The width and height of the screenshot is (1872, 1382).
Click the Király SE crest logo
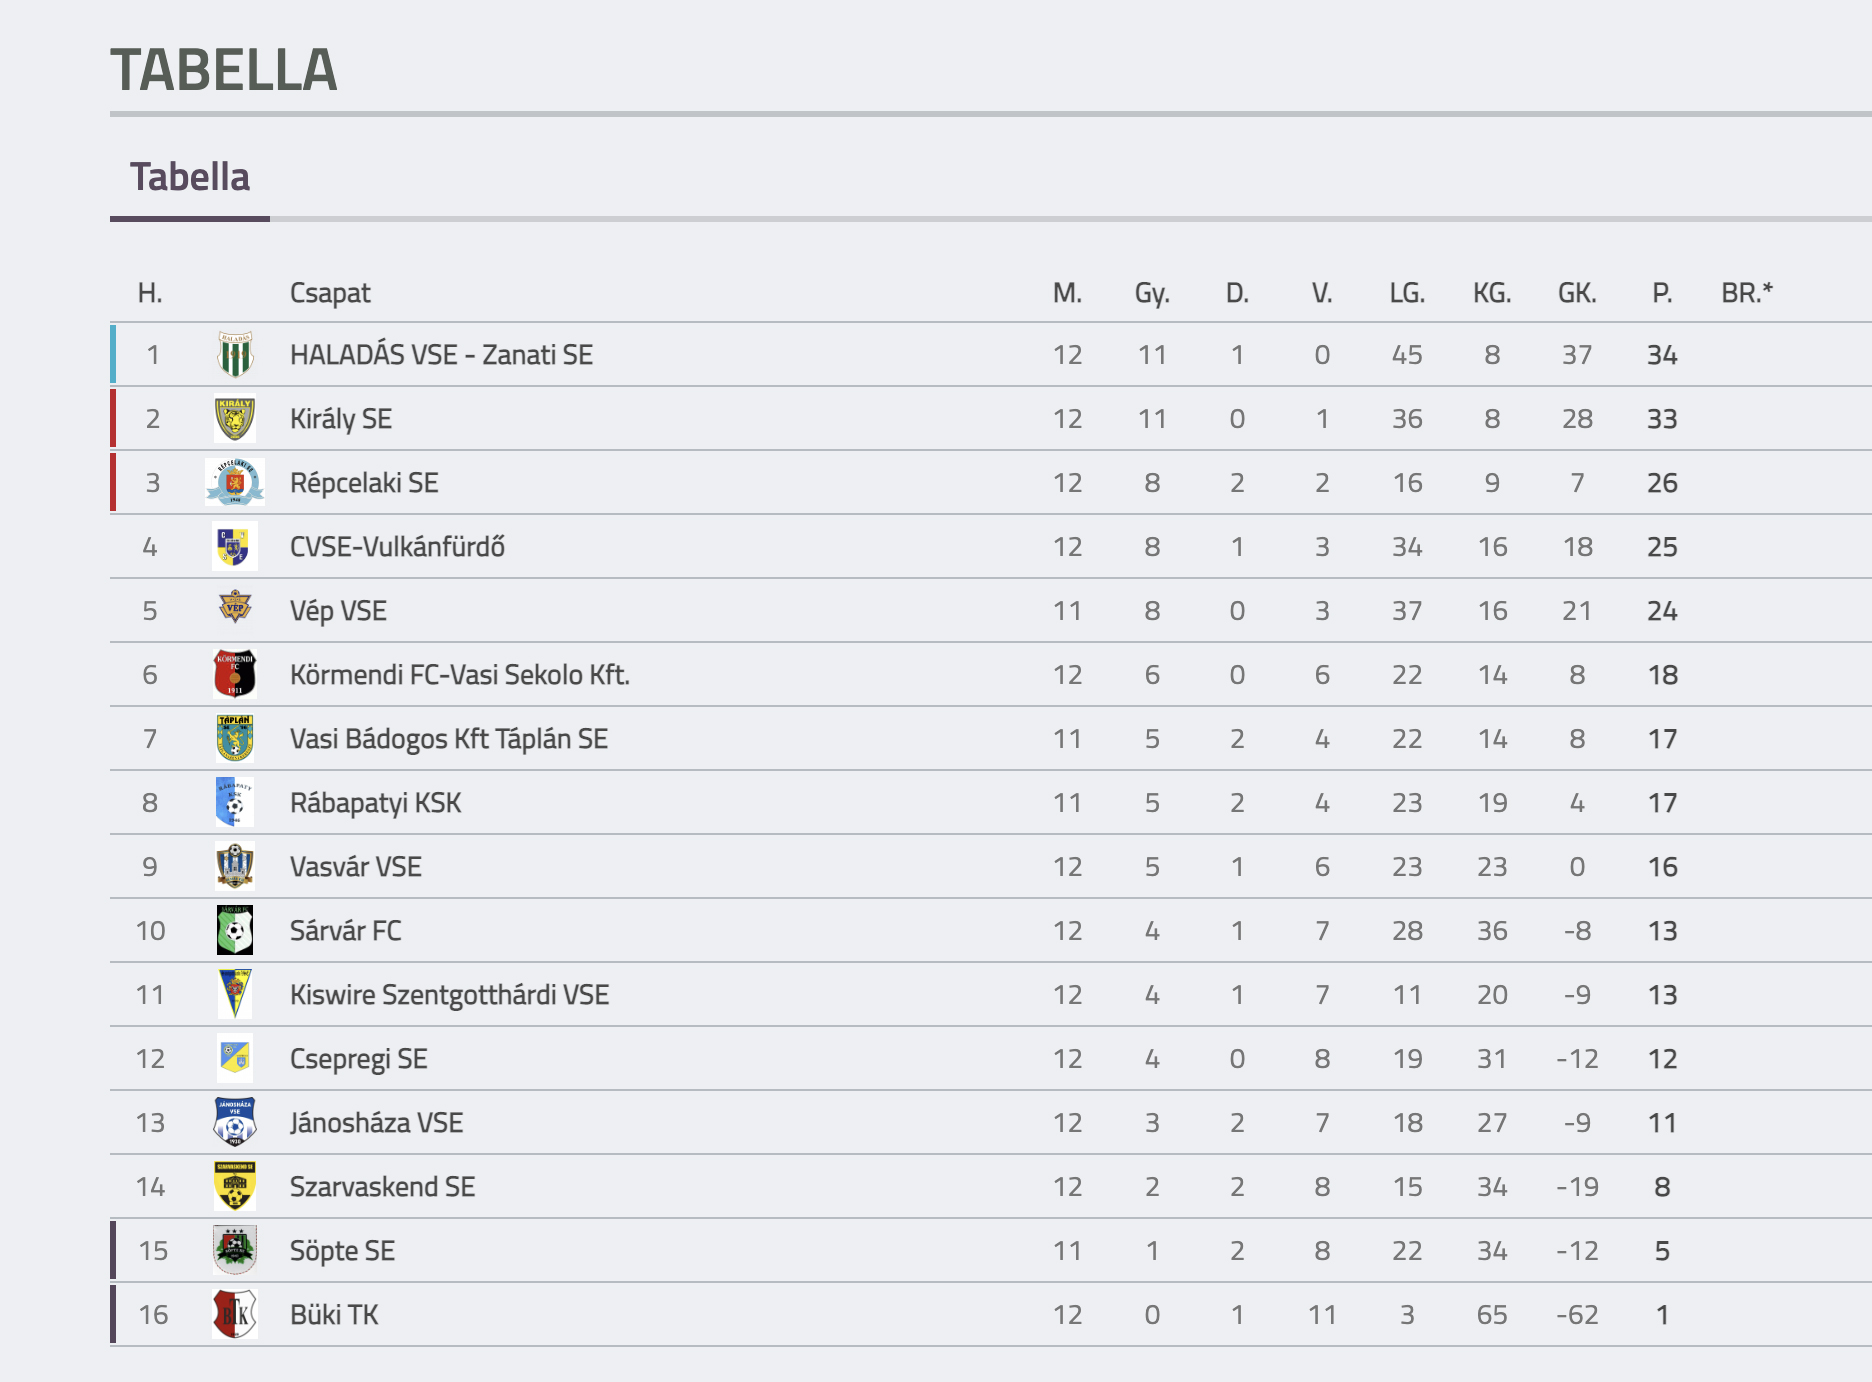(235, 419)
